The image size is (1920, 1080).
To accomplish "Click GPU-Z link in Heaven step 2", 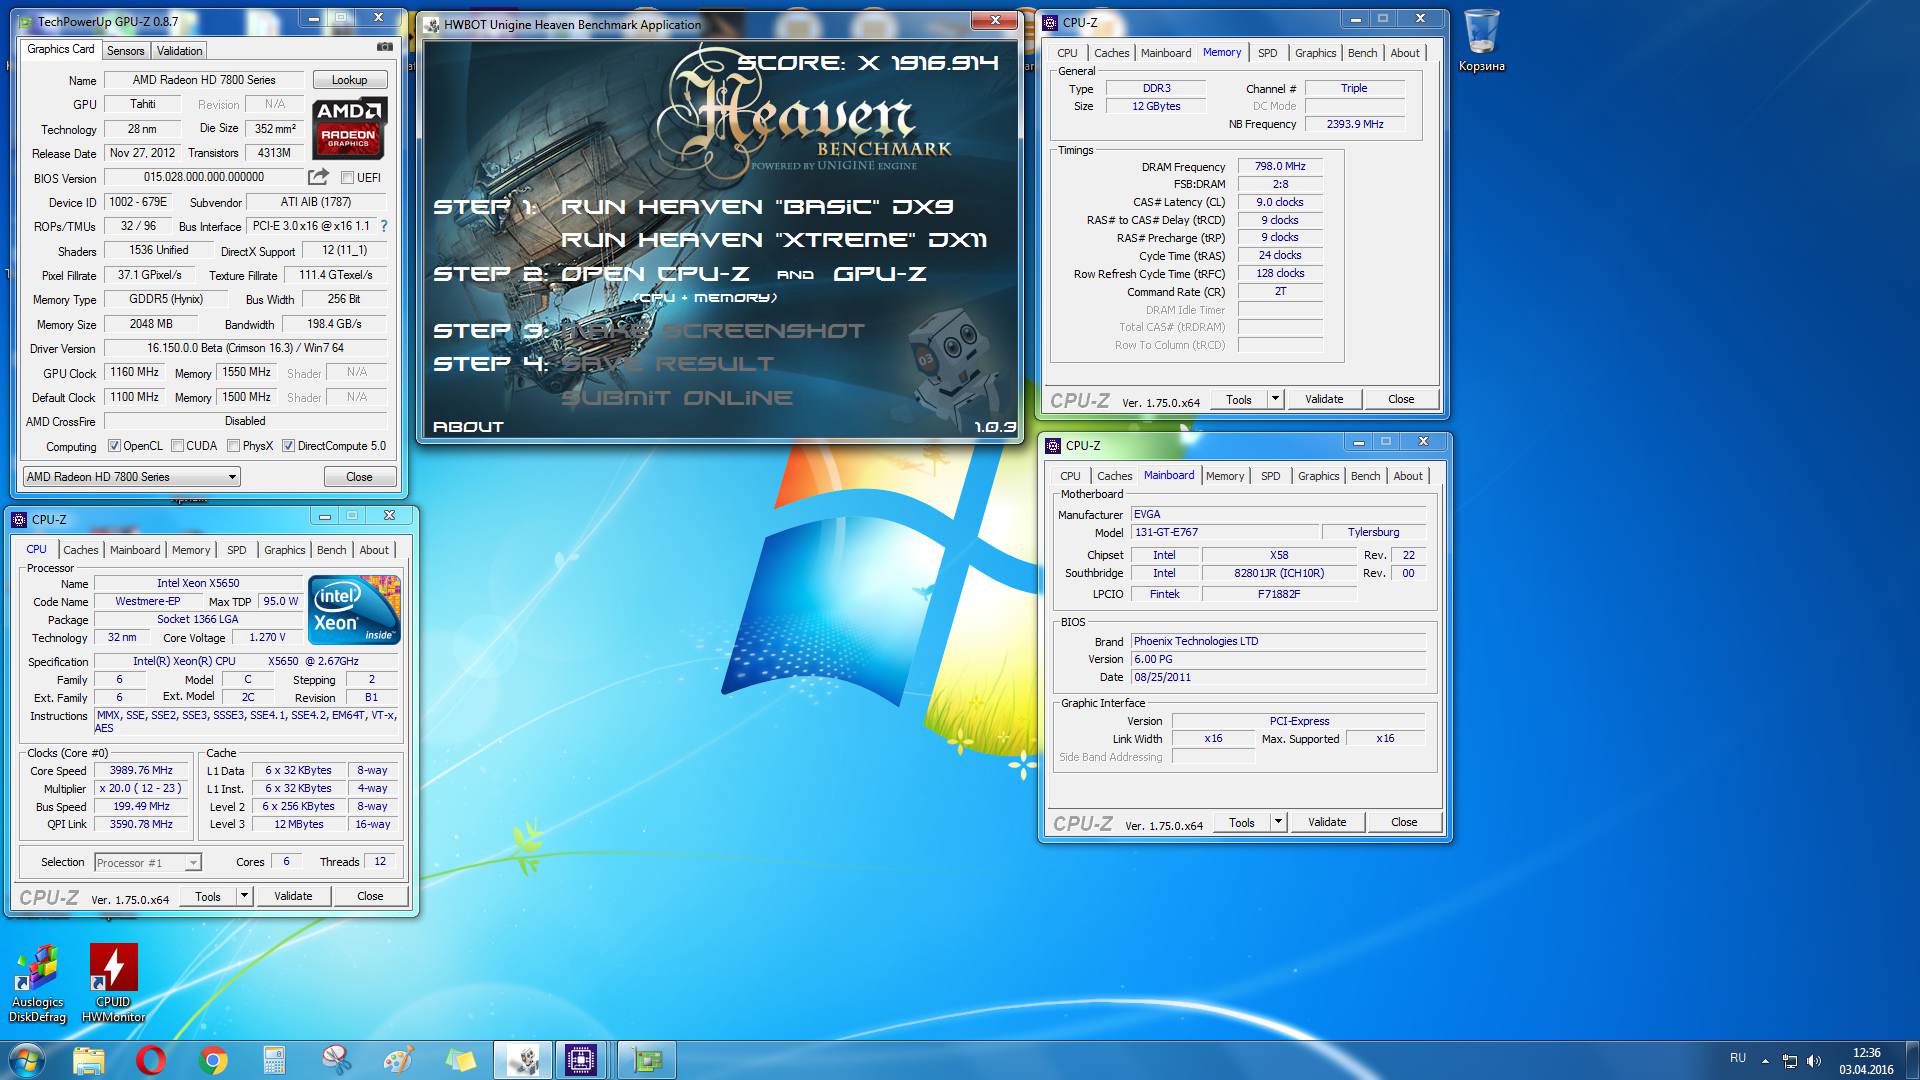I will [880, 274].
